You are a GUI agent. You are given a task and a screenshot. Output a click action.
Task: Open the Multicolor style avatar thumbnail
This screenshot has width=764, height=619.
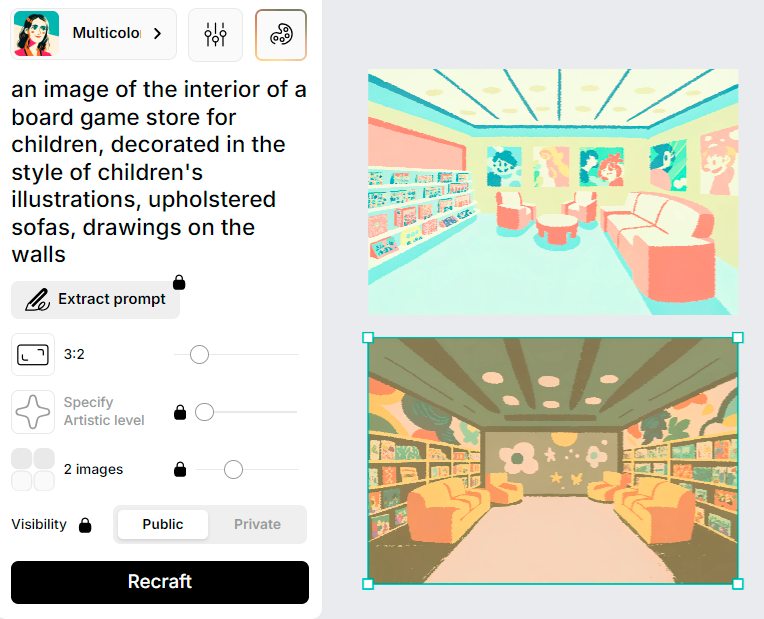coord(37,34)
